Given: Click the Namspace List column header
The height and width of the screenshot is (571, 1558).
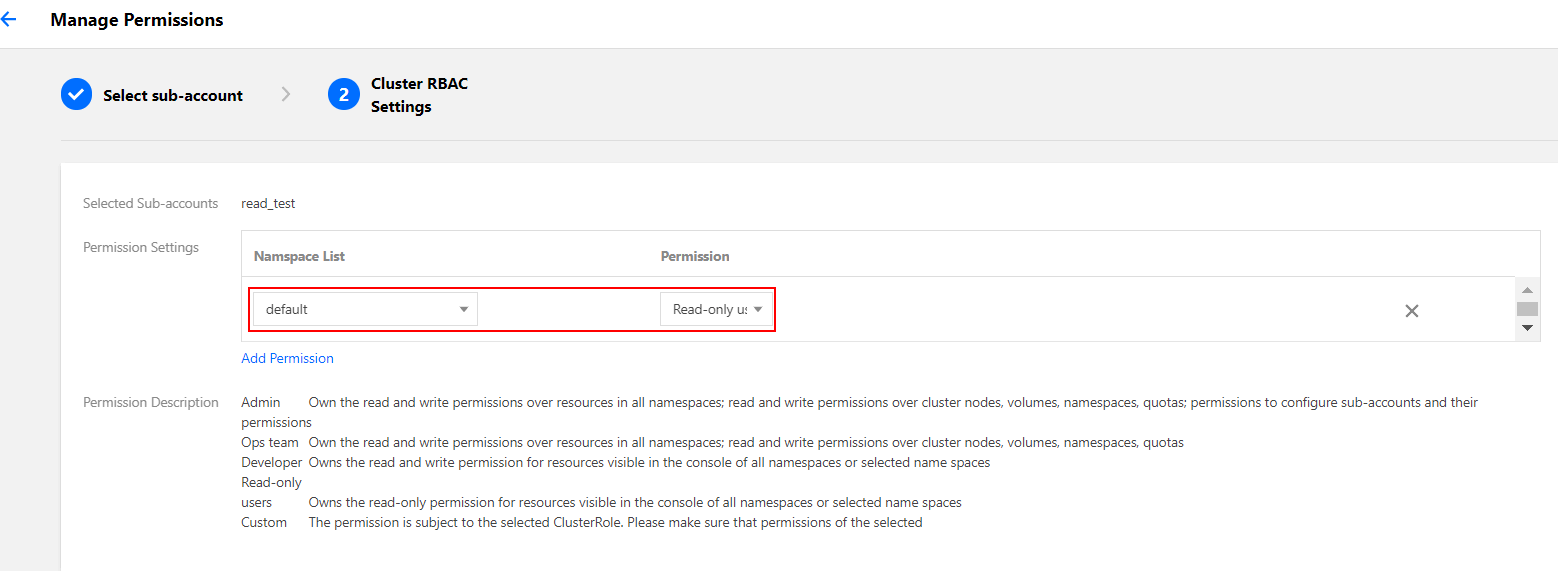Looking at the screenshot, I should pos(299,256).
